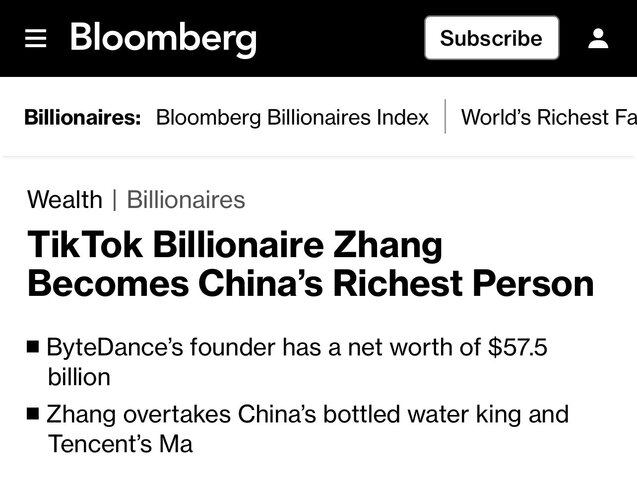Open the Billionaires link beside Wealth
The height and width of the screenshot is (484, 637).
pos(186,199)
